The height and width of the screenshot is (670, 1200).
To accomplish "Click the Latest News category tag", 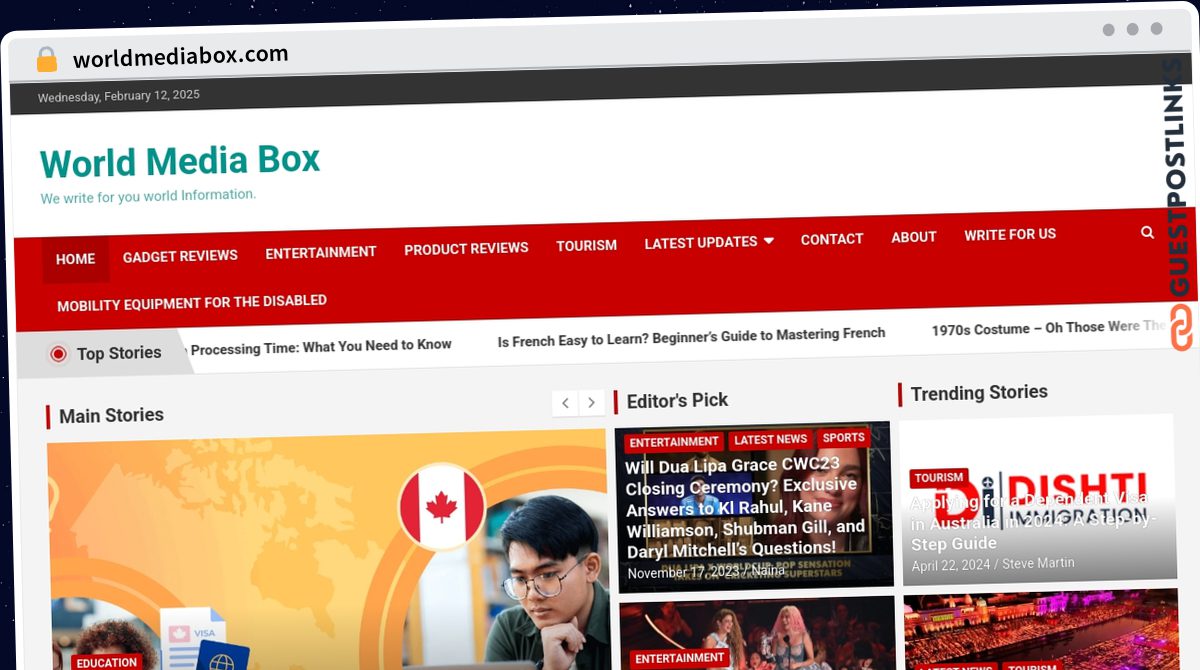I will [x=770, y=439].
